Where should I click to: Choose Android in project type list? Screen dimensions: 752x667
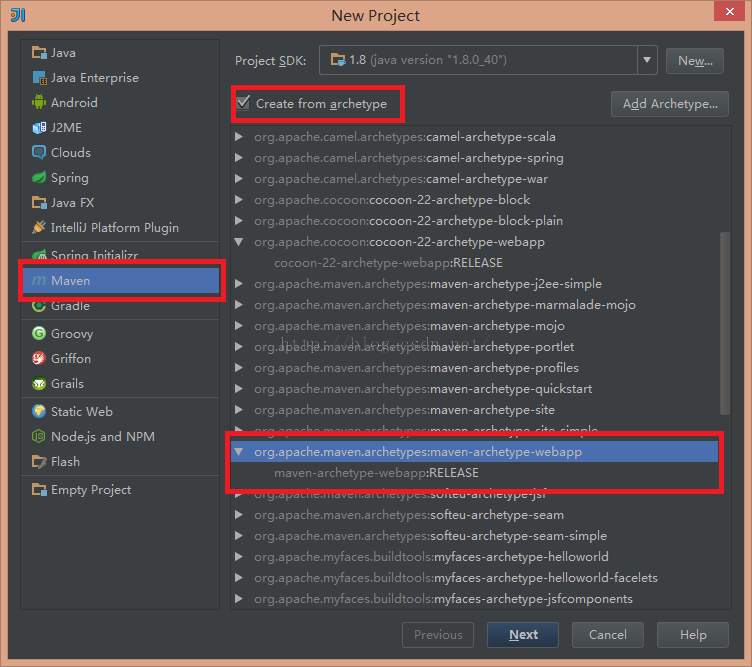coord(120,102)
